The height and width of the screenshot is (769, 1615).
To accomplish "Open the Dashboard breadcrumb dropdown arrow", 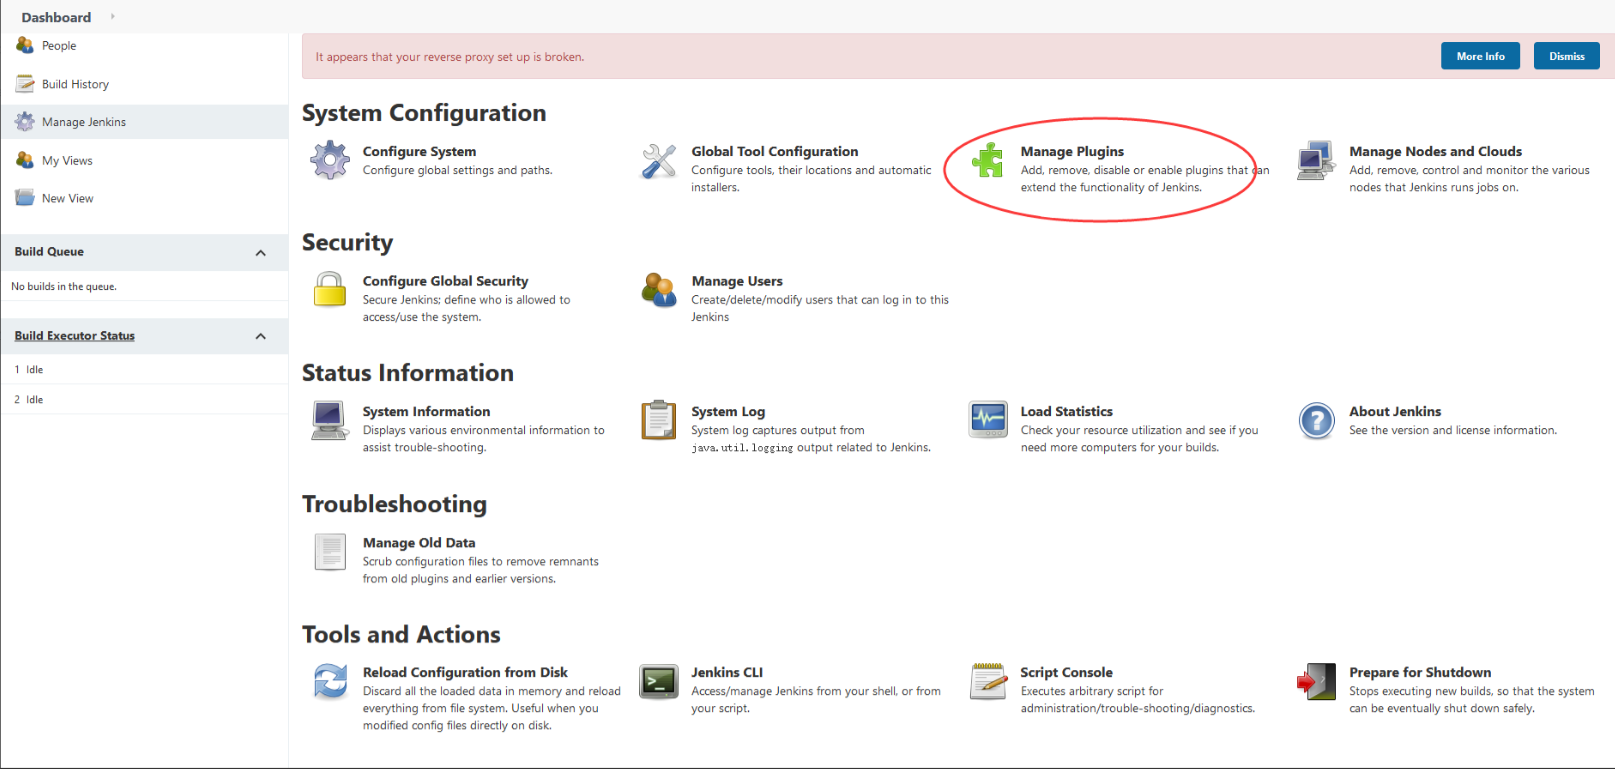I will coord(112,17).
